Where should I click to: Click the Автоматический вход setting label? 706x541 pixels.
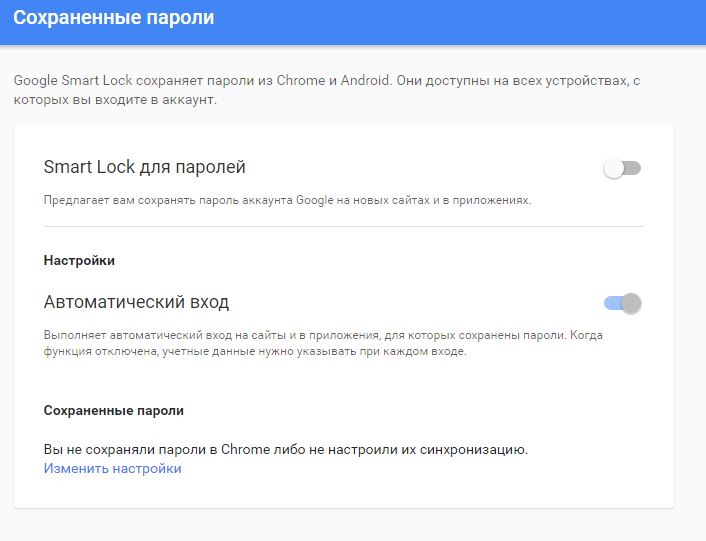pyautogui.click(x=136, y=302)
